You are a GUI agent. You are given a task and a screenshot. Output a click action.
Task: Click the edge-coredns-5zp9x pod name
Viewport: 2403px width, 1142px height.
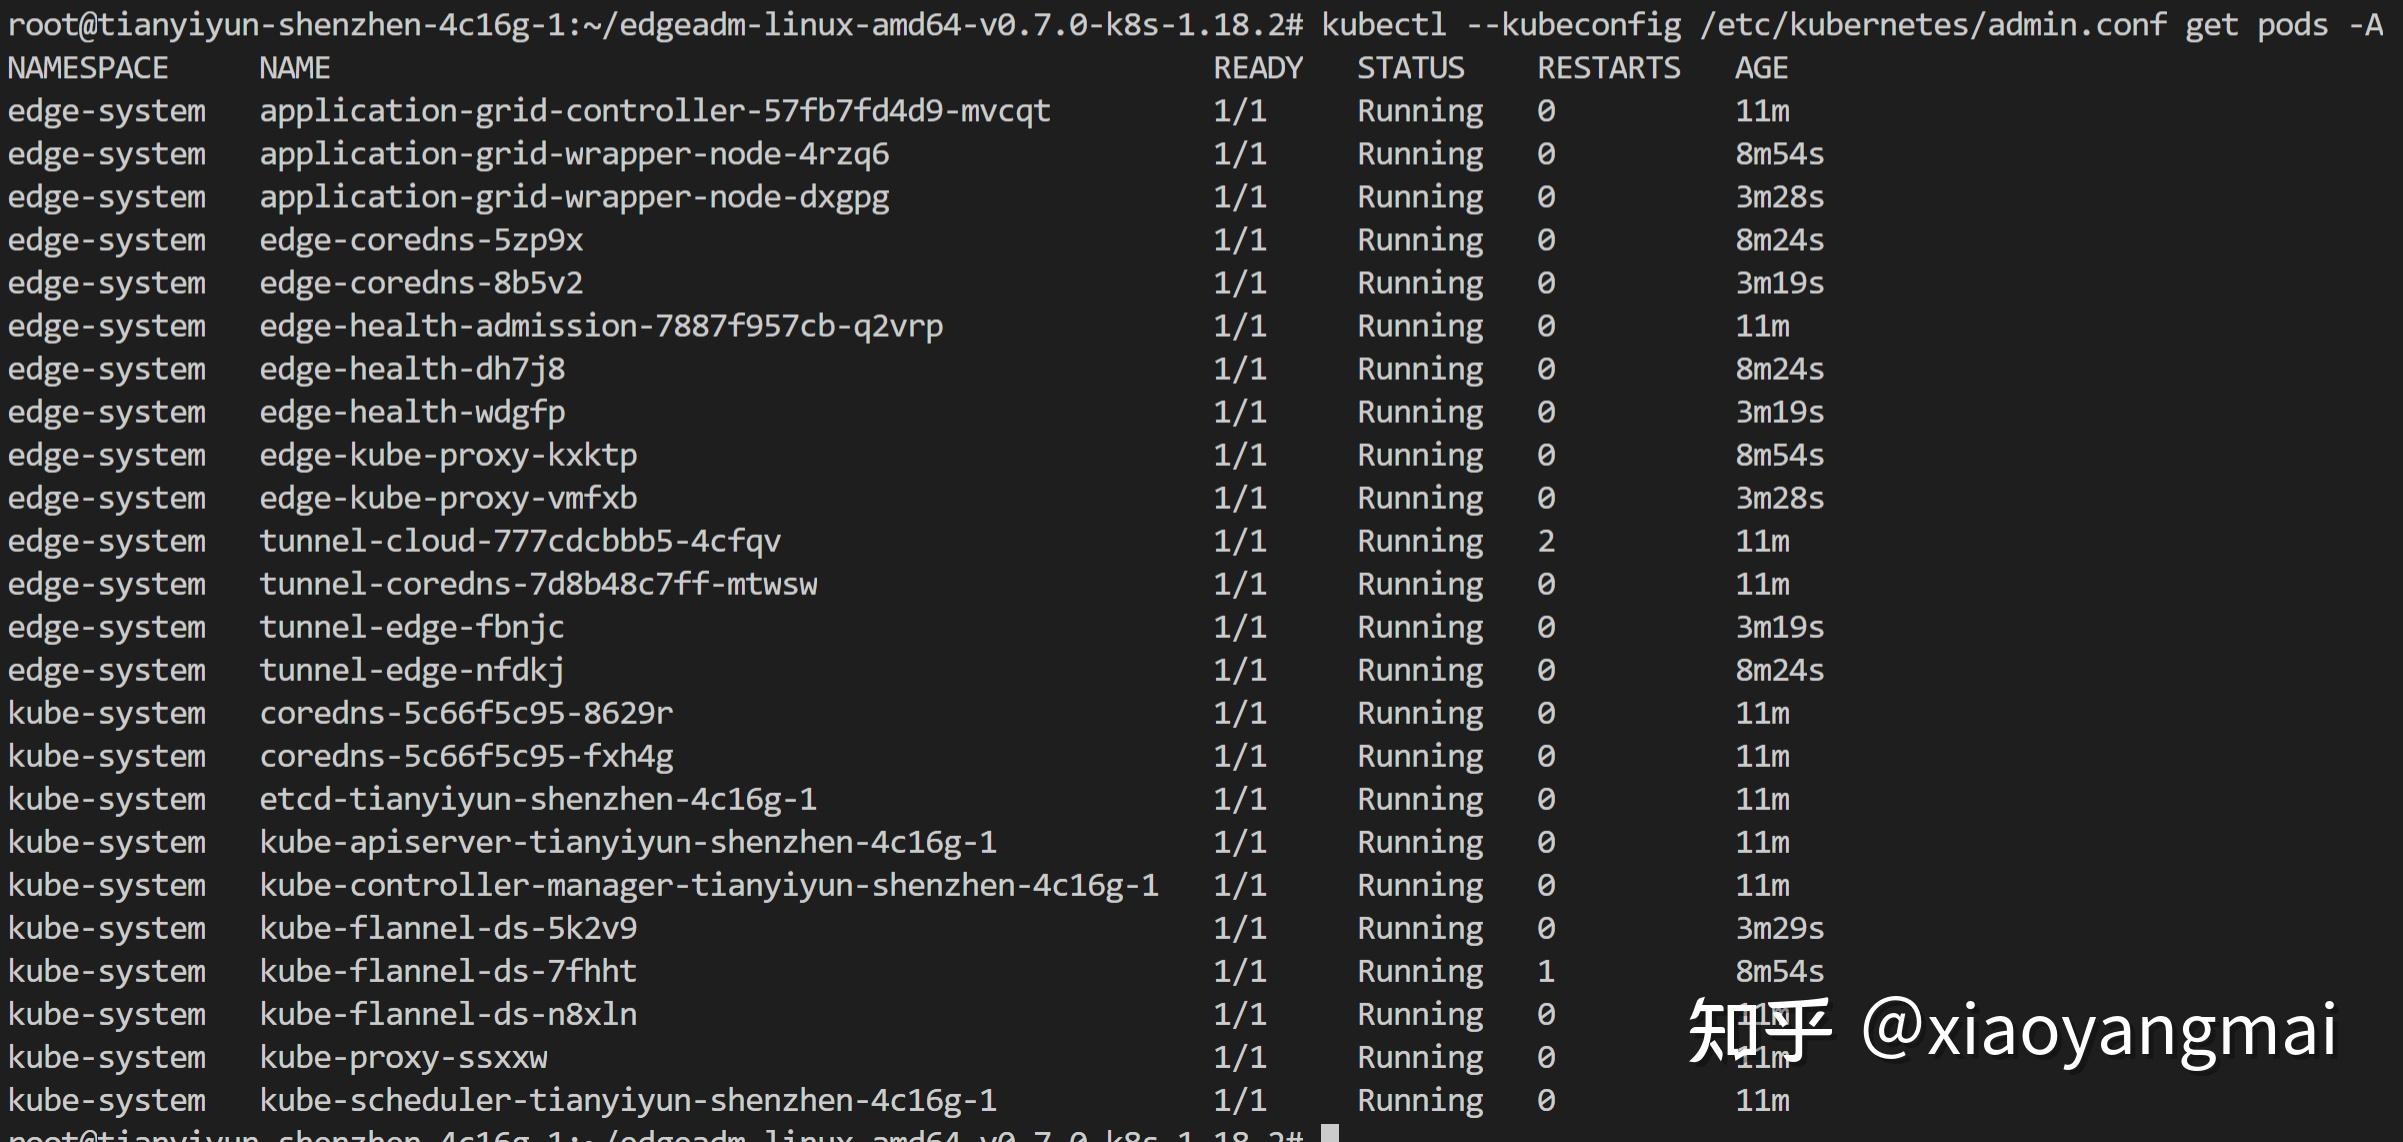pos(421,240)
